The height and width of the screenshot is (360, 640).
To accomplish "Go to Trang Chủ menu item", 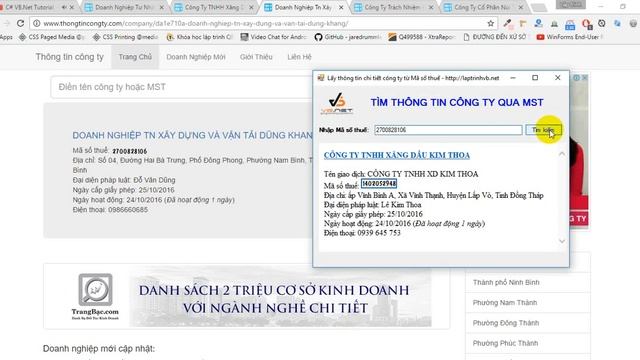I will pyautogui.click(x=135, y=57).
